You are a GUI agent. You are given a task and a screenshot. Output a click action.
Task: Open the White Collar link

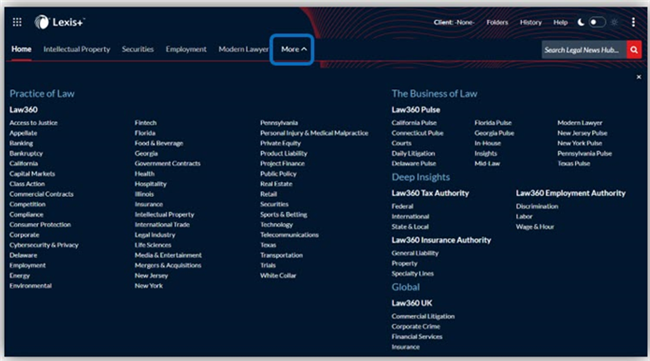point(278,275)
